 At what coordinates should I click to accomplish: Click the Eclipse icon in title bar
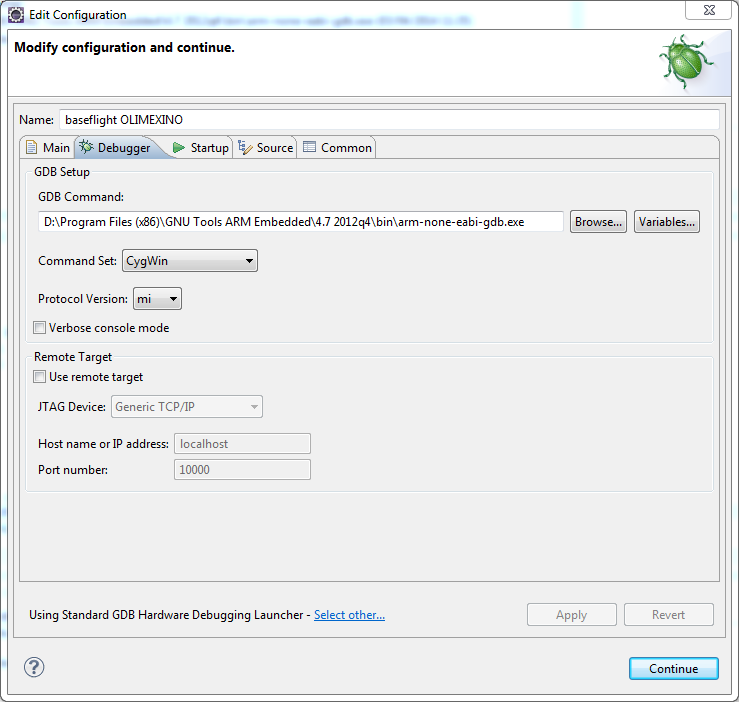[16, 15]
